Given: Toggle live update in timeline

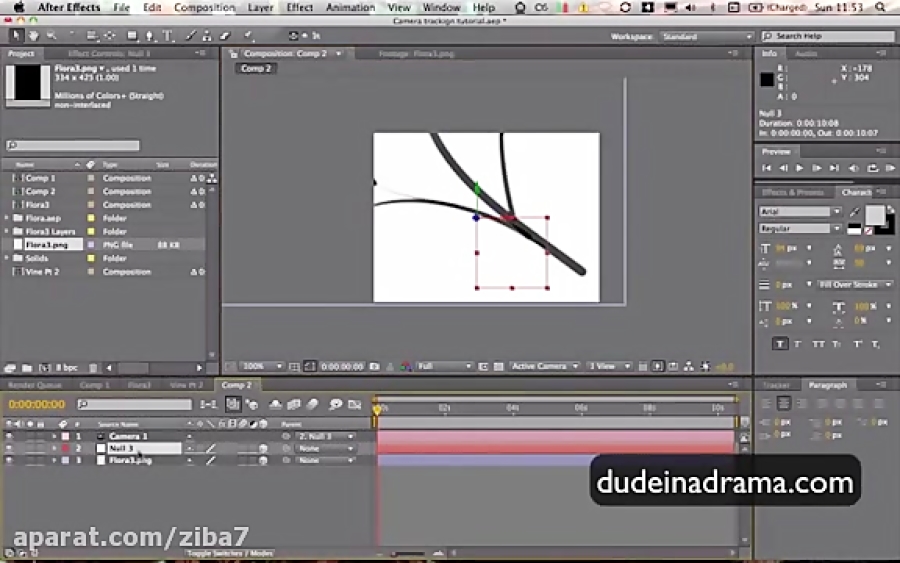Looking at the screenshot, I should (233, 405).
